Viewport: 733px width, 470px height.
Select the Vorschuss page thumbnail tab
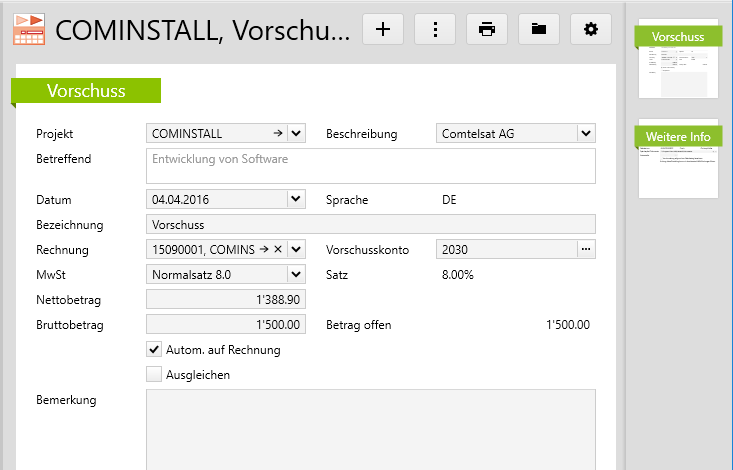678,37
